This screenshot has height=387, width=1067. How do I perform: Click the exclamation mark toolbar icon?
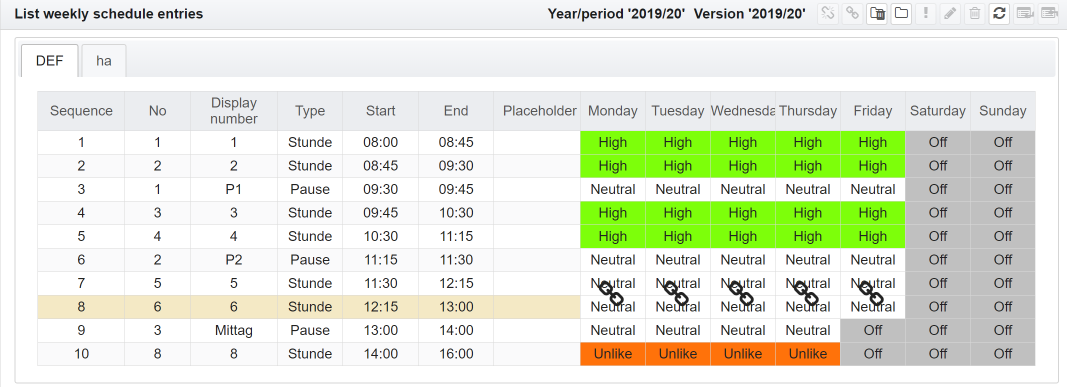tap(925, 14)
